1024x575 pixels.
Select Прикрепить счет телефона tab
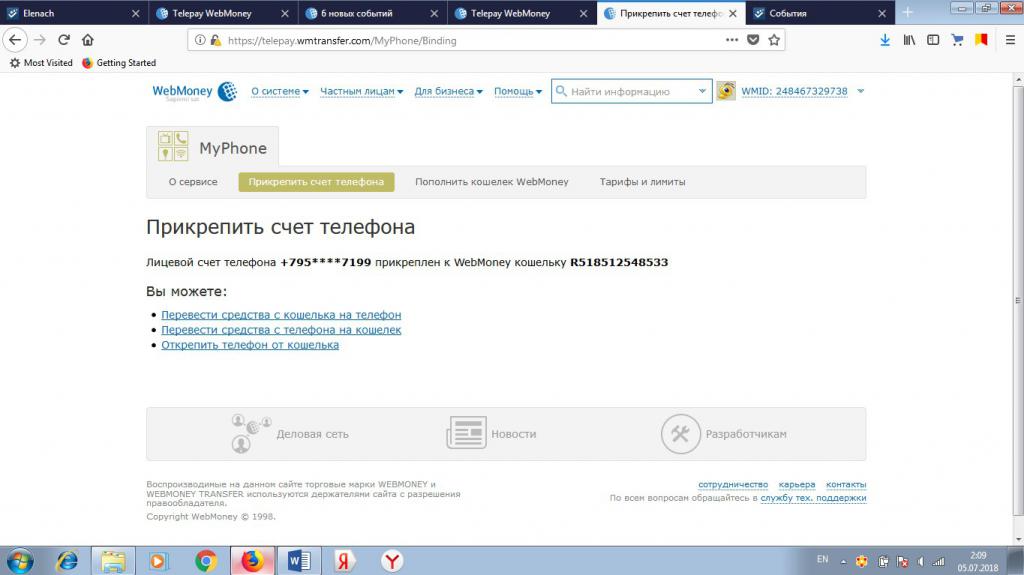pos(316,182)
